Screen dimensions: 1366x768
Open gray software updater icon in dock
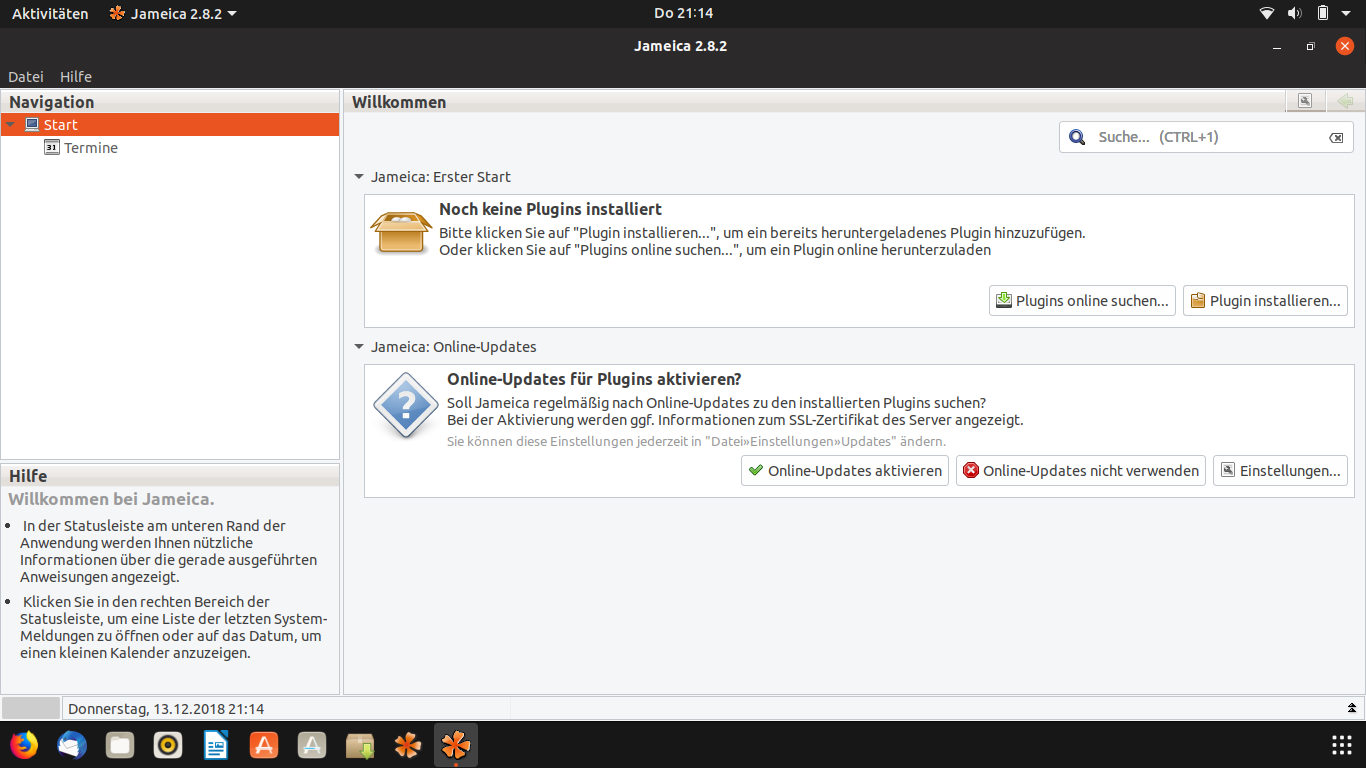click(x=312, y=745)
